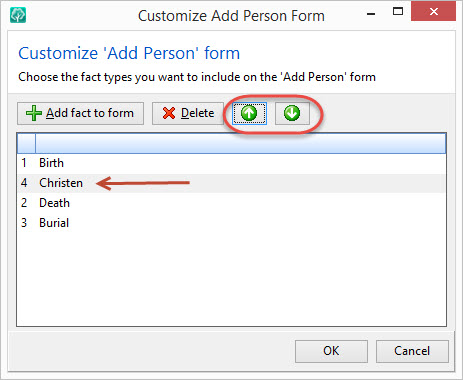
Task: Move selected fact up with green up arrow
Action: click(249, 113)
